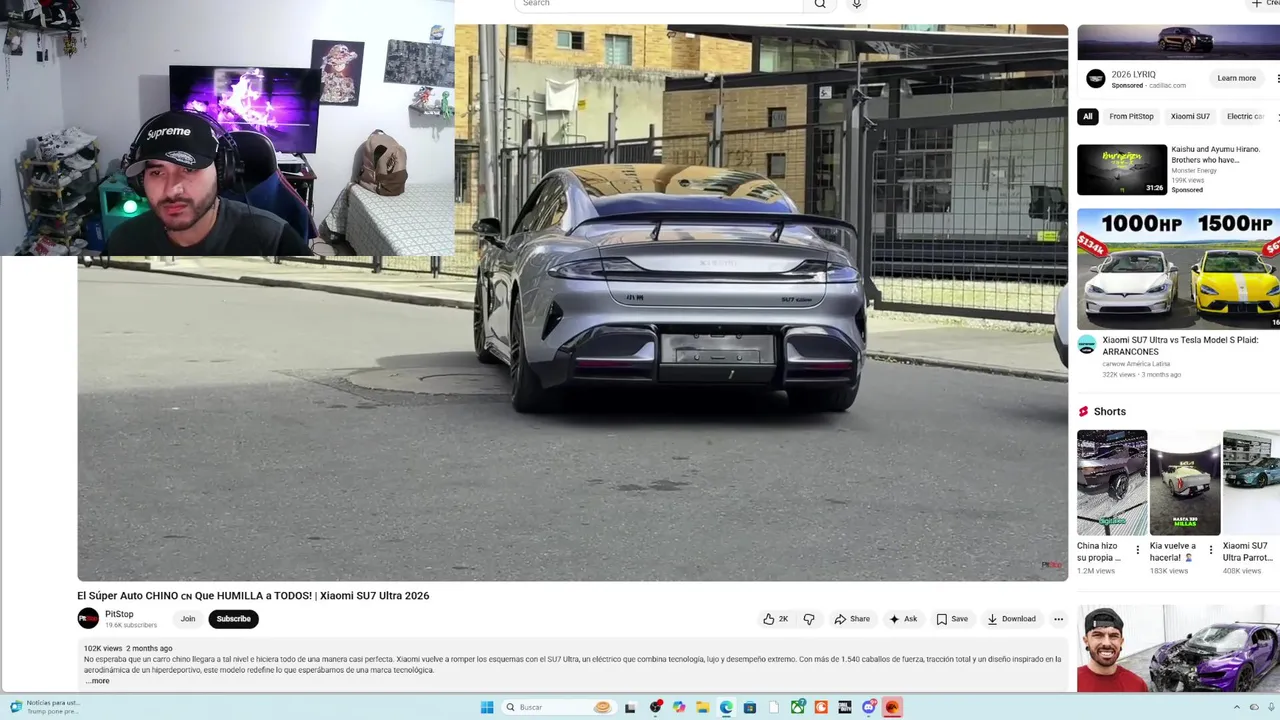
Task: Open options menu for 'China hizo' Short
Action: pyautogui.click(x=1137, y=551)
